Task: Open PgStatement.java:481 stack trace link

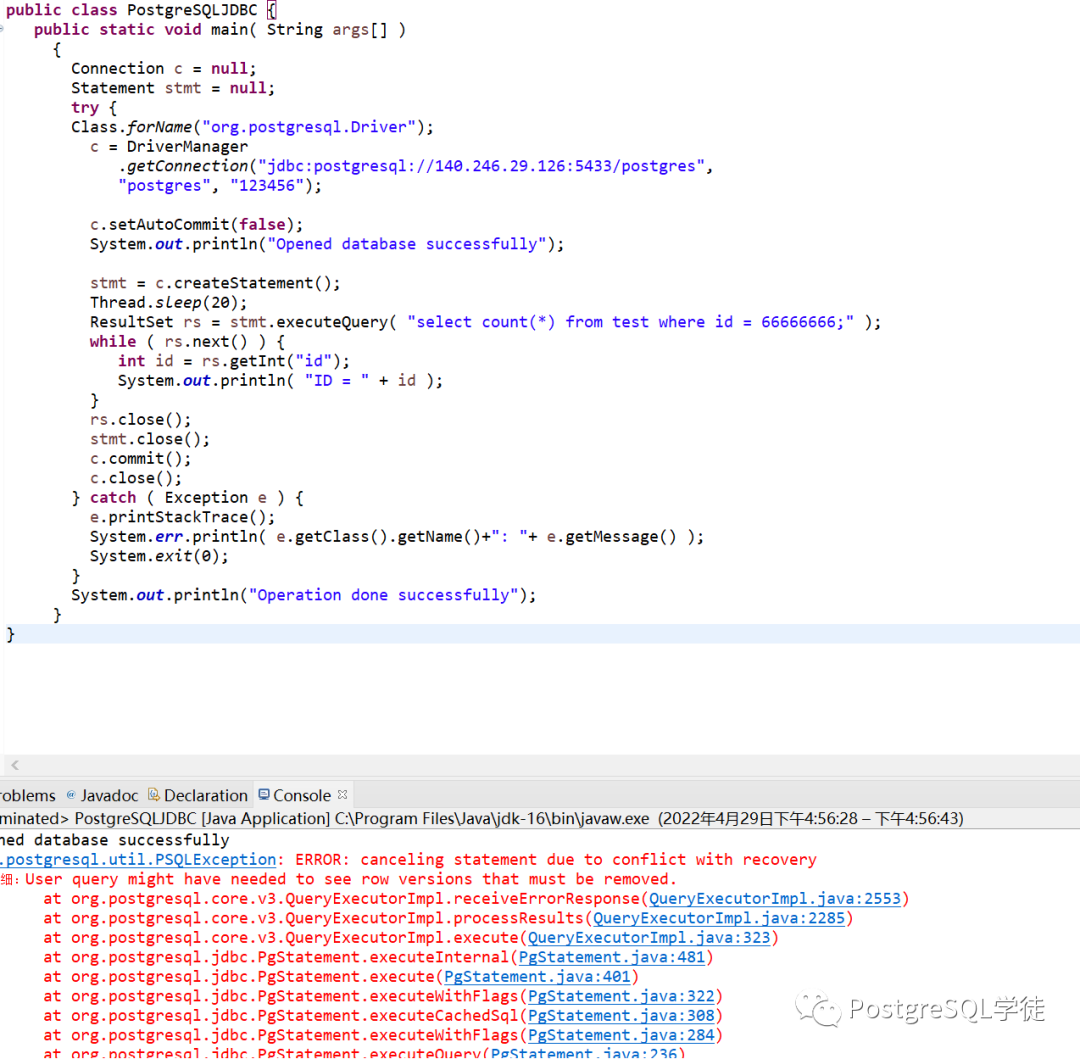Action: click(612, 957)
